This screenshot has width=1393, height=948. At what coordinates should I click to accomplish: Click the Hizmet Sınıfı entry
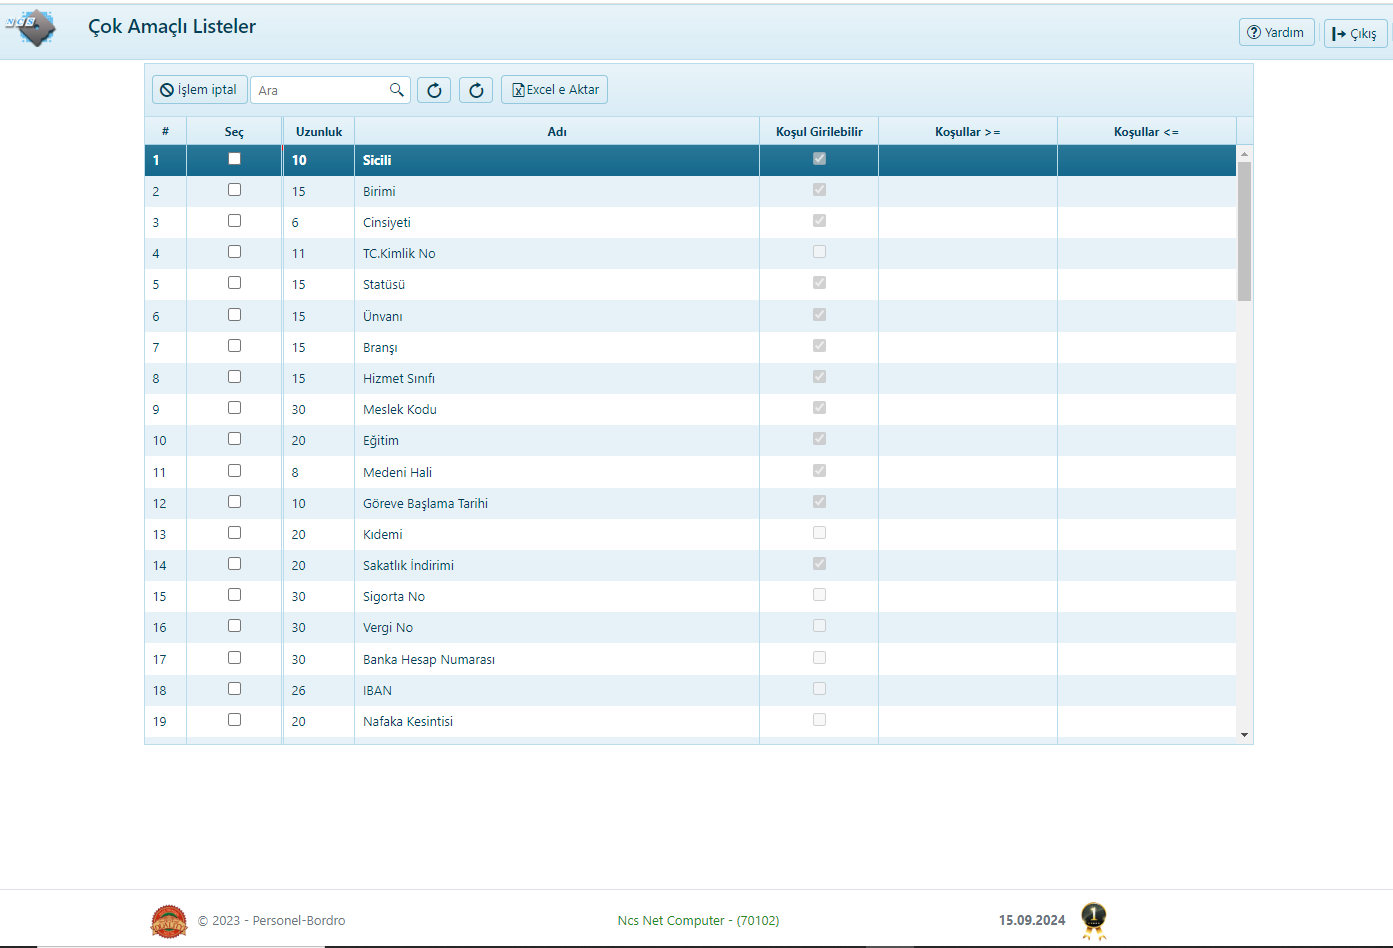pyautogui.click(x=399, y=378)
